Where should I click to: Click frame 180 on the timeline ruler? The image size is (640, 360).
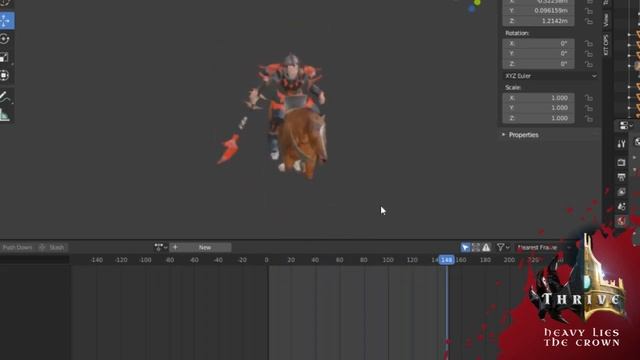pyautogui.click(x=485, y=260)
